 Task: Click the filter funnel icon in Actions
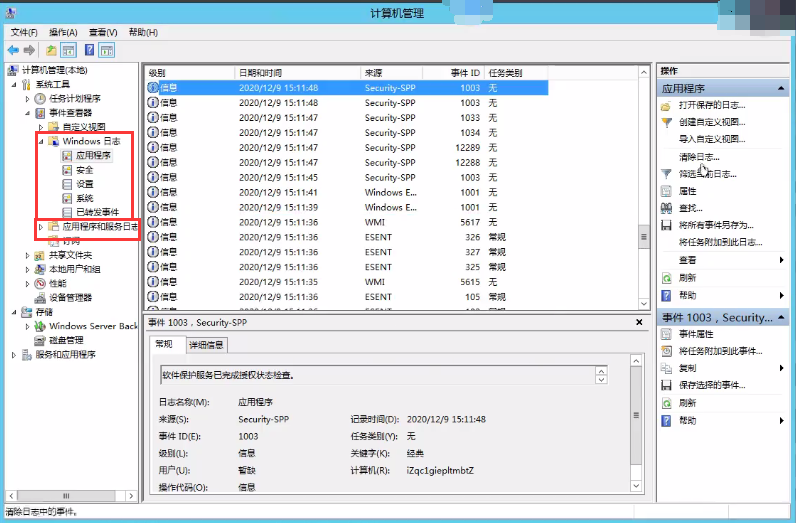click(x=666, y=174)
